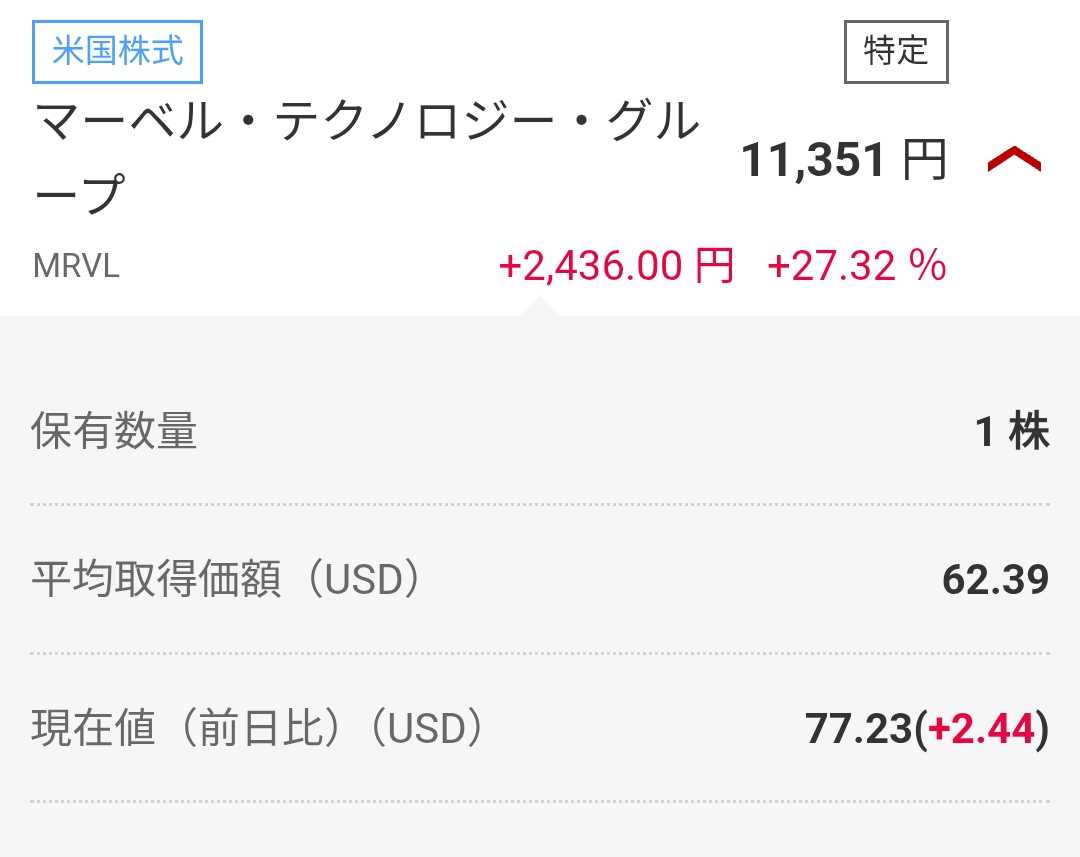Click the 1 株 holding quantity value

[1012, 432]
